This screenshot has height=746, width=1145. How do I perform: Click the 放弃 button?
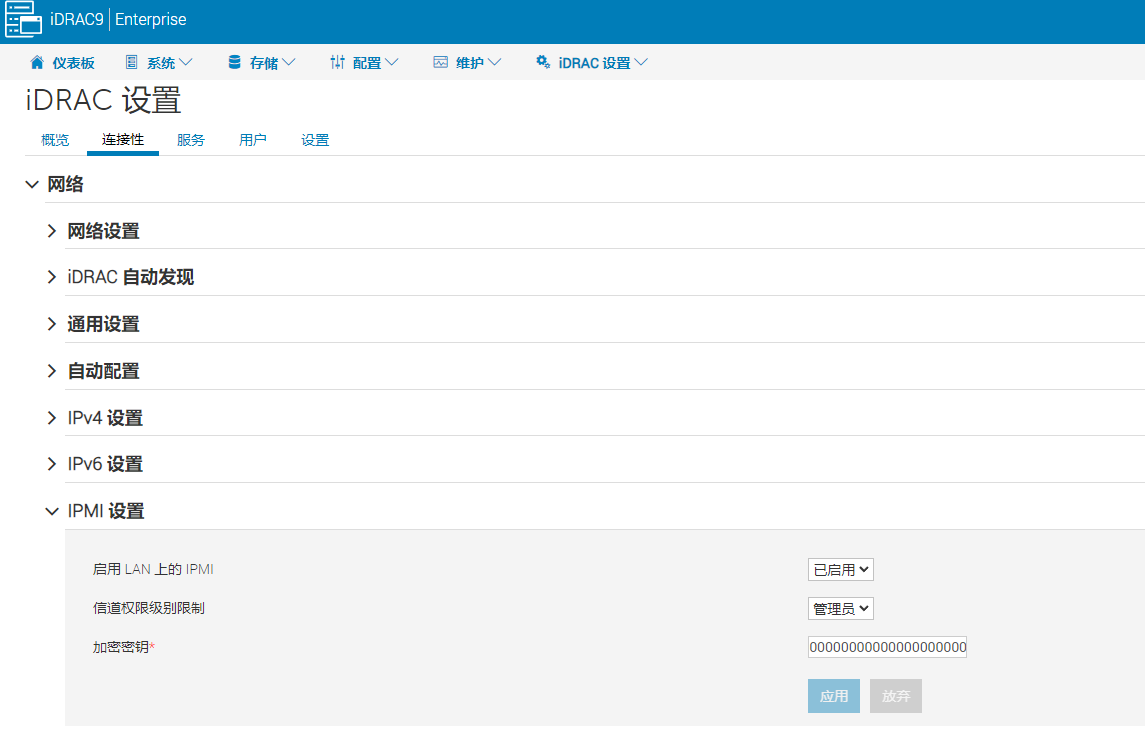click(x=896, y=696)
